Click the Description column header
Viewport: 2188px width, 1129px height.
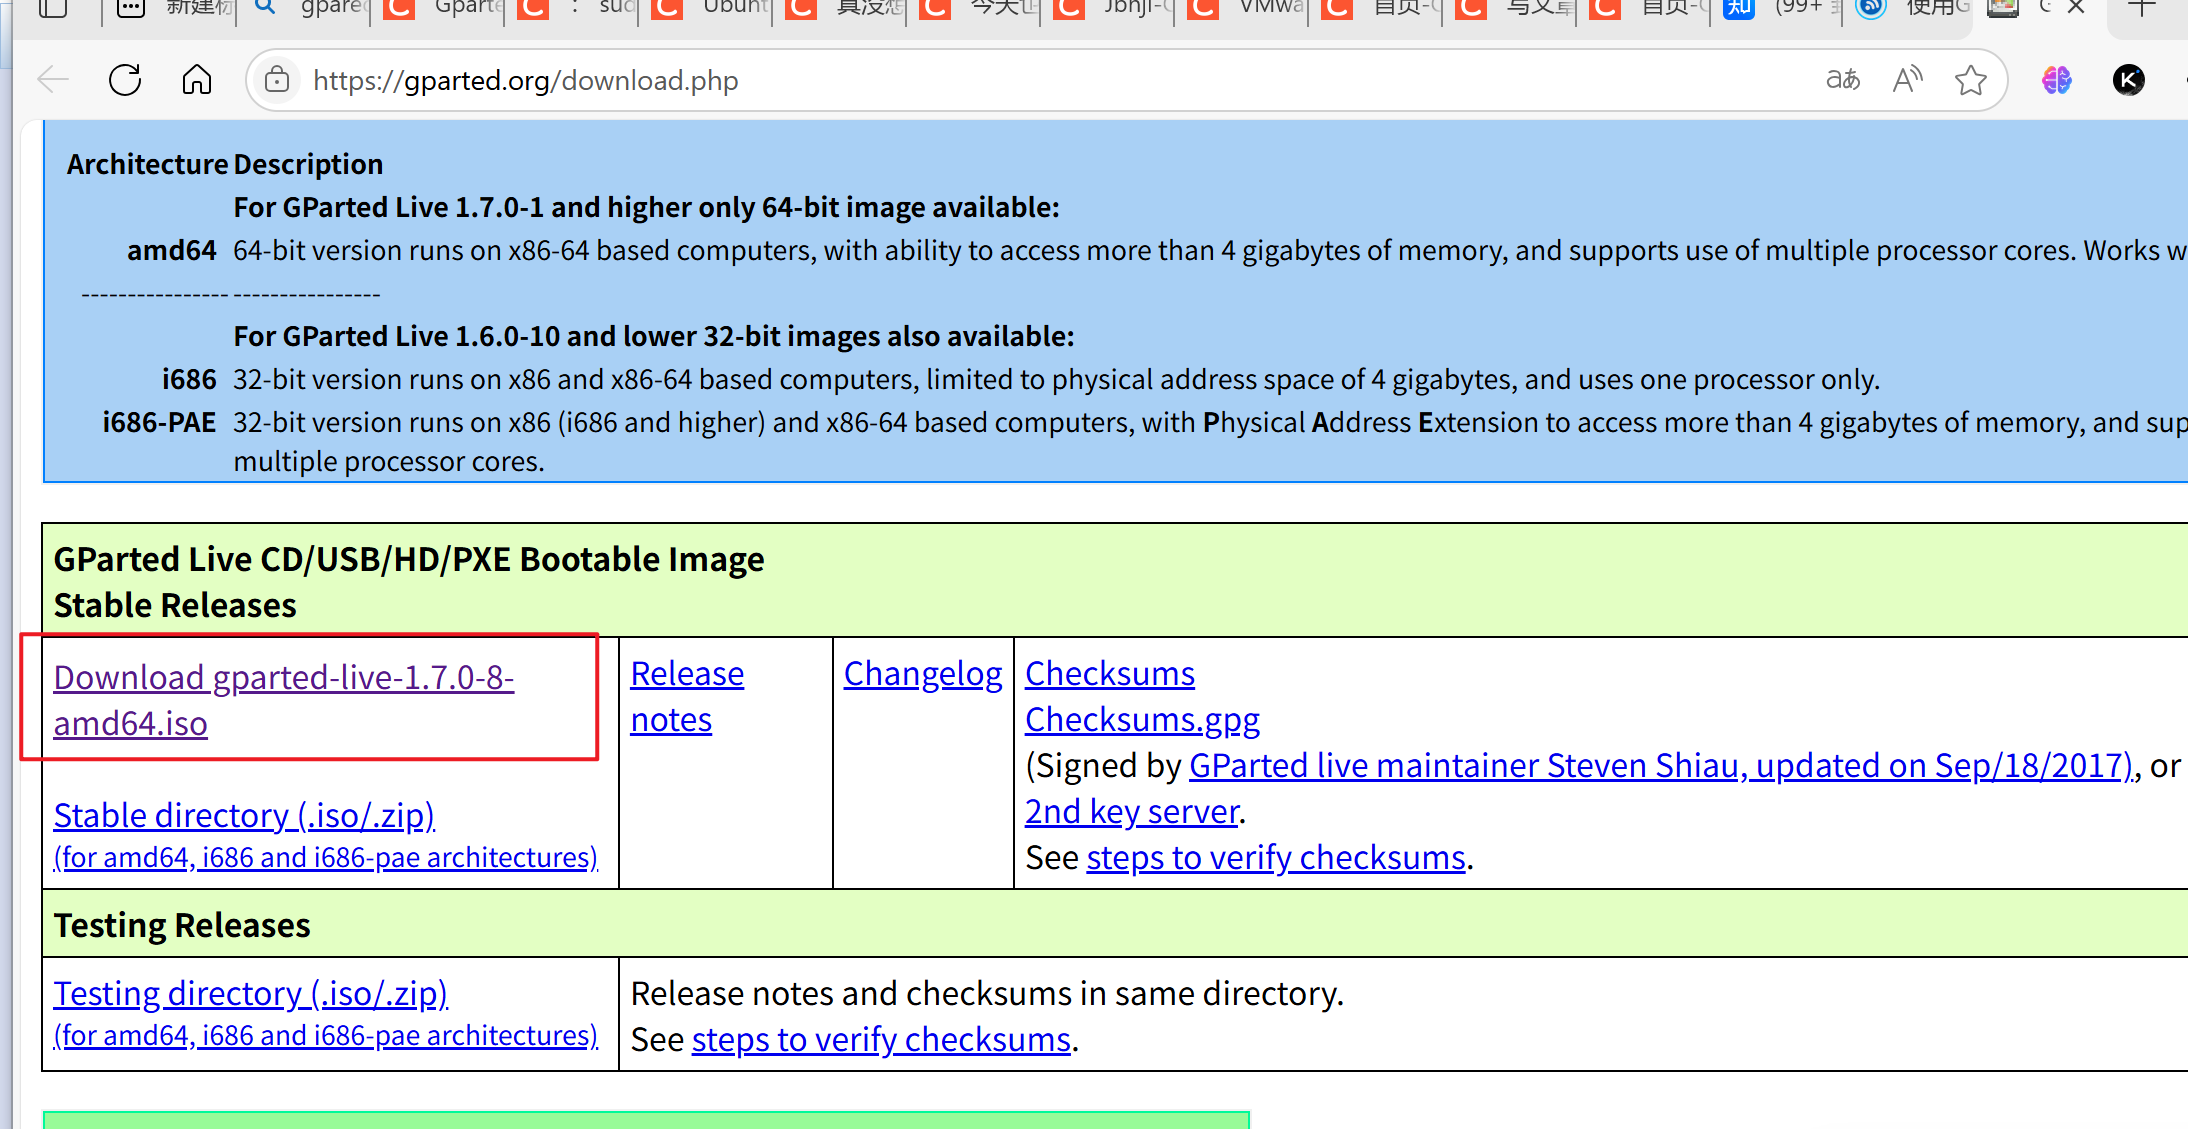309,164
